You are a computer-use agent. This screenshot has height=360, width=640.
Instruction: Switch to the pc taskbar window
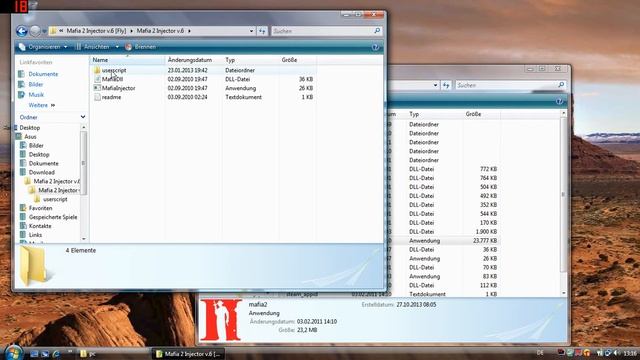tap(113, 354)
